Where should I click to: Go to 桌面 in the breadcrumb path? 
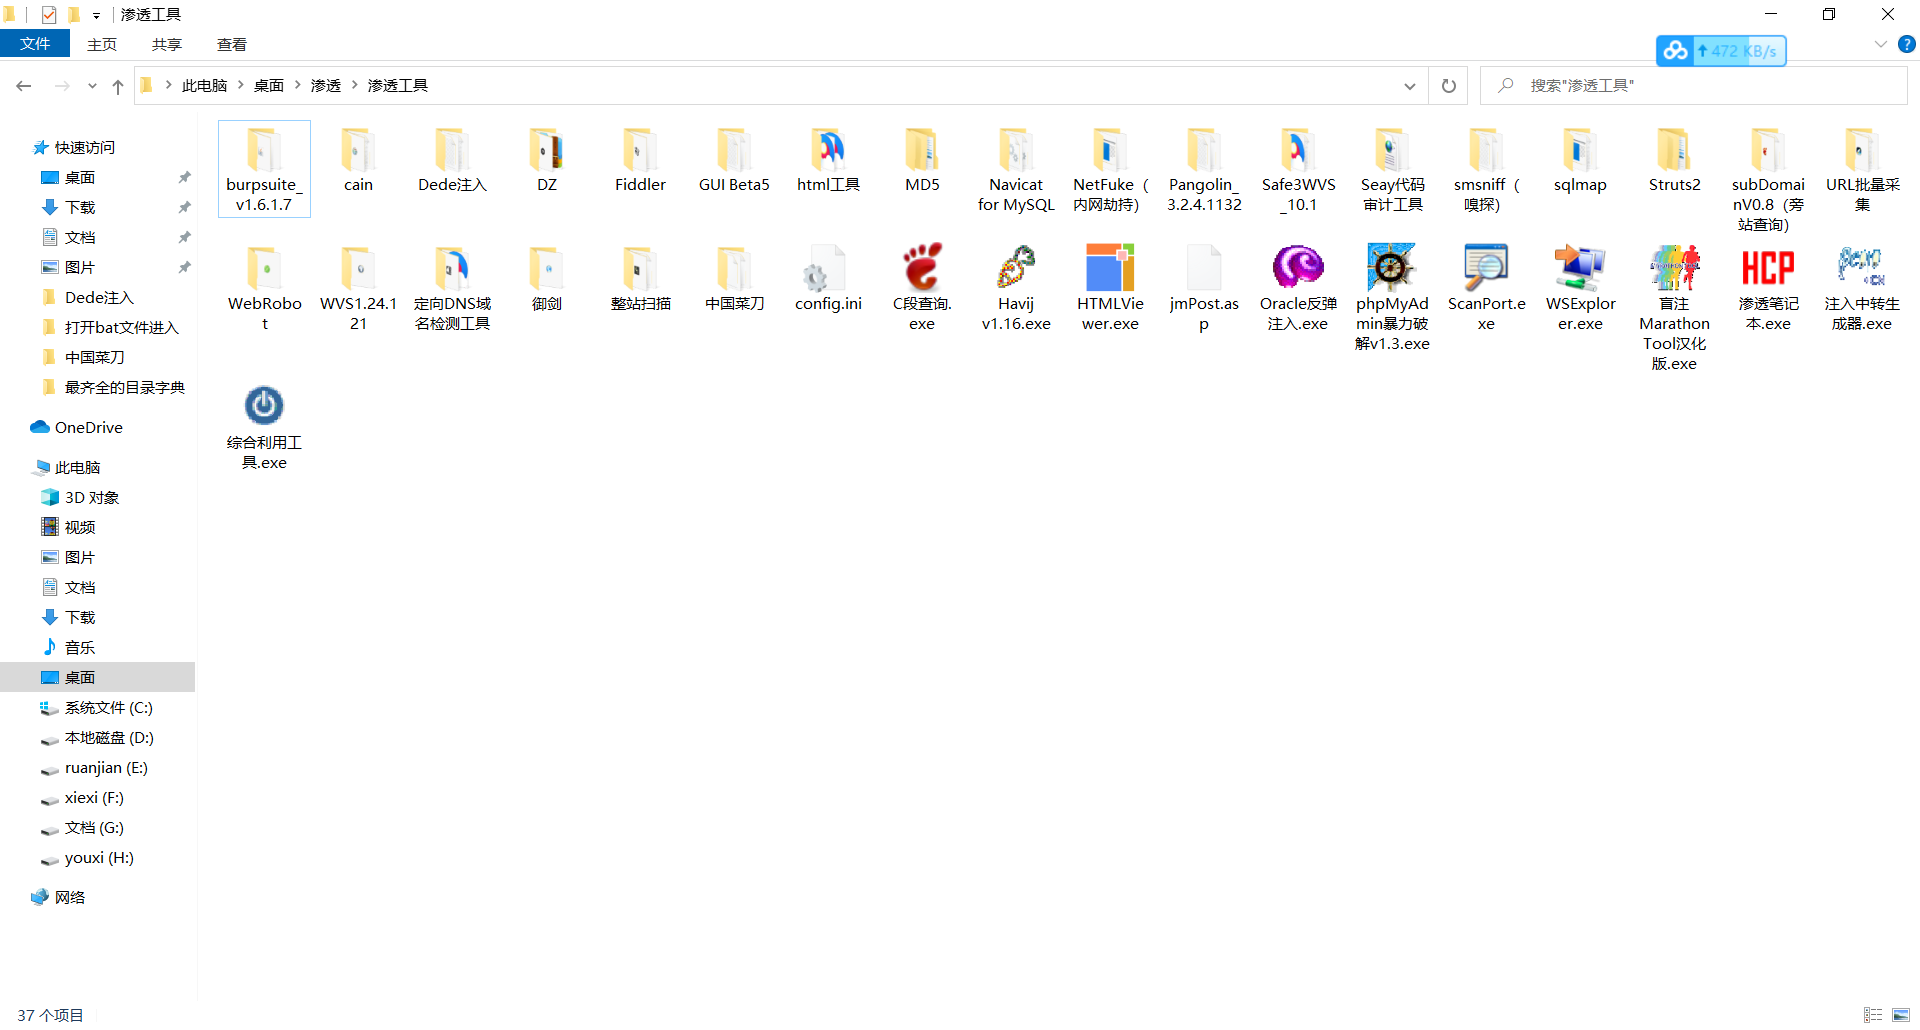click(x=268, y=86)
